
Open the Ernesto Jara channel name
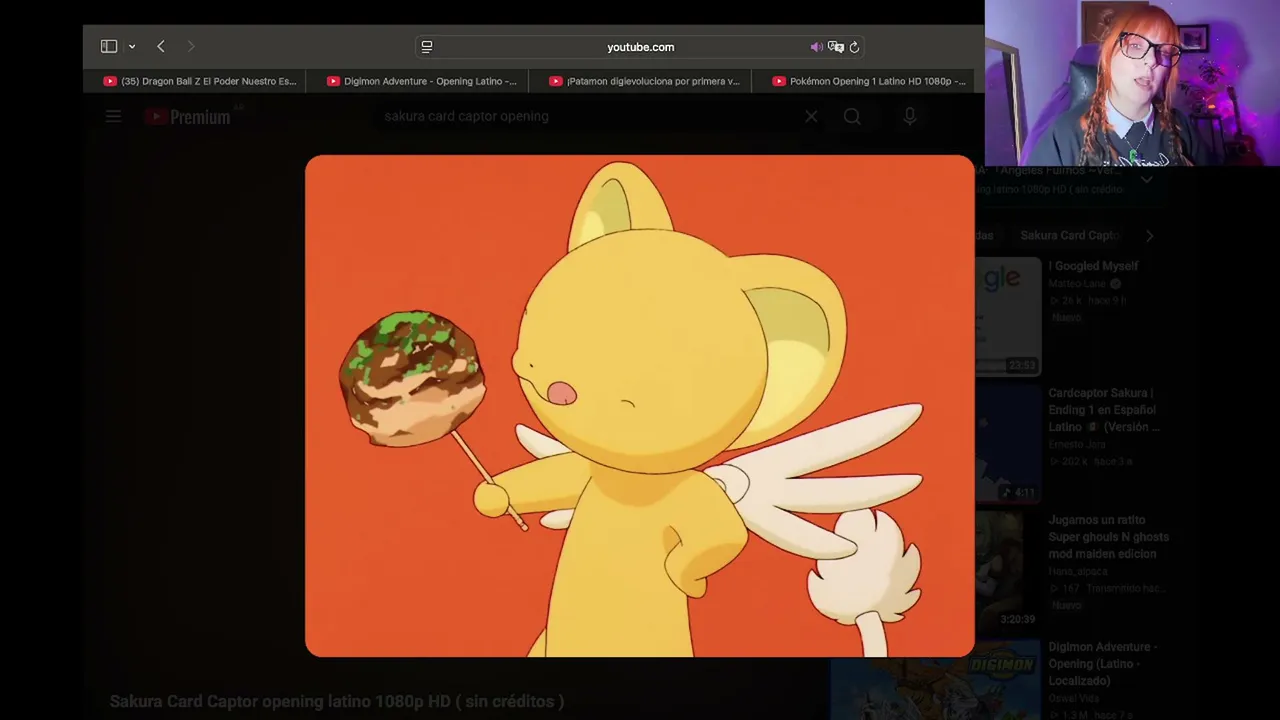pos(1076,444)
